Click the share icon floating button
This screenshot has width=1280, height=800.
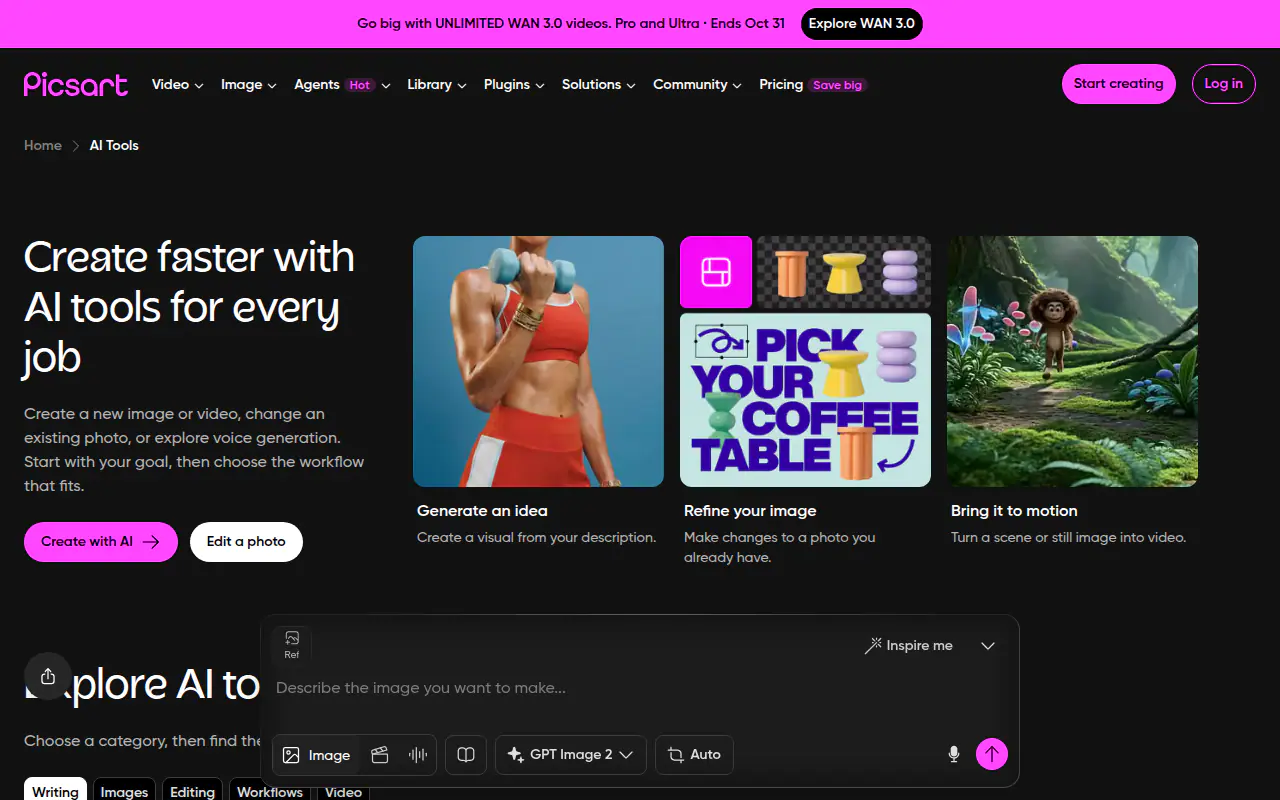48,676
